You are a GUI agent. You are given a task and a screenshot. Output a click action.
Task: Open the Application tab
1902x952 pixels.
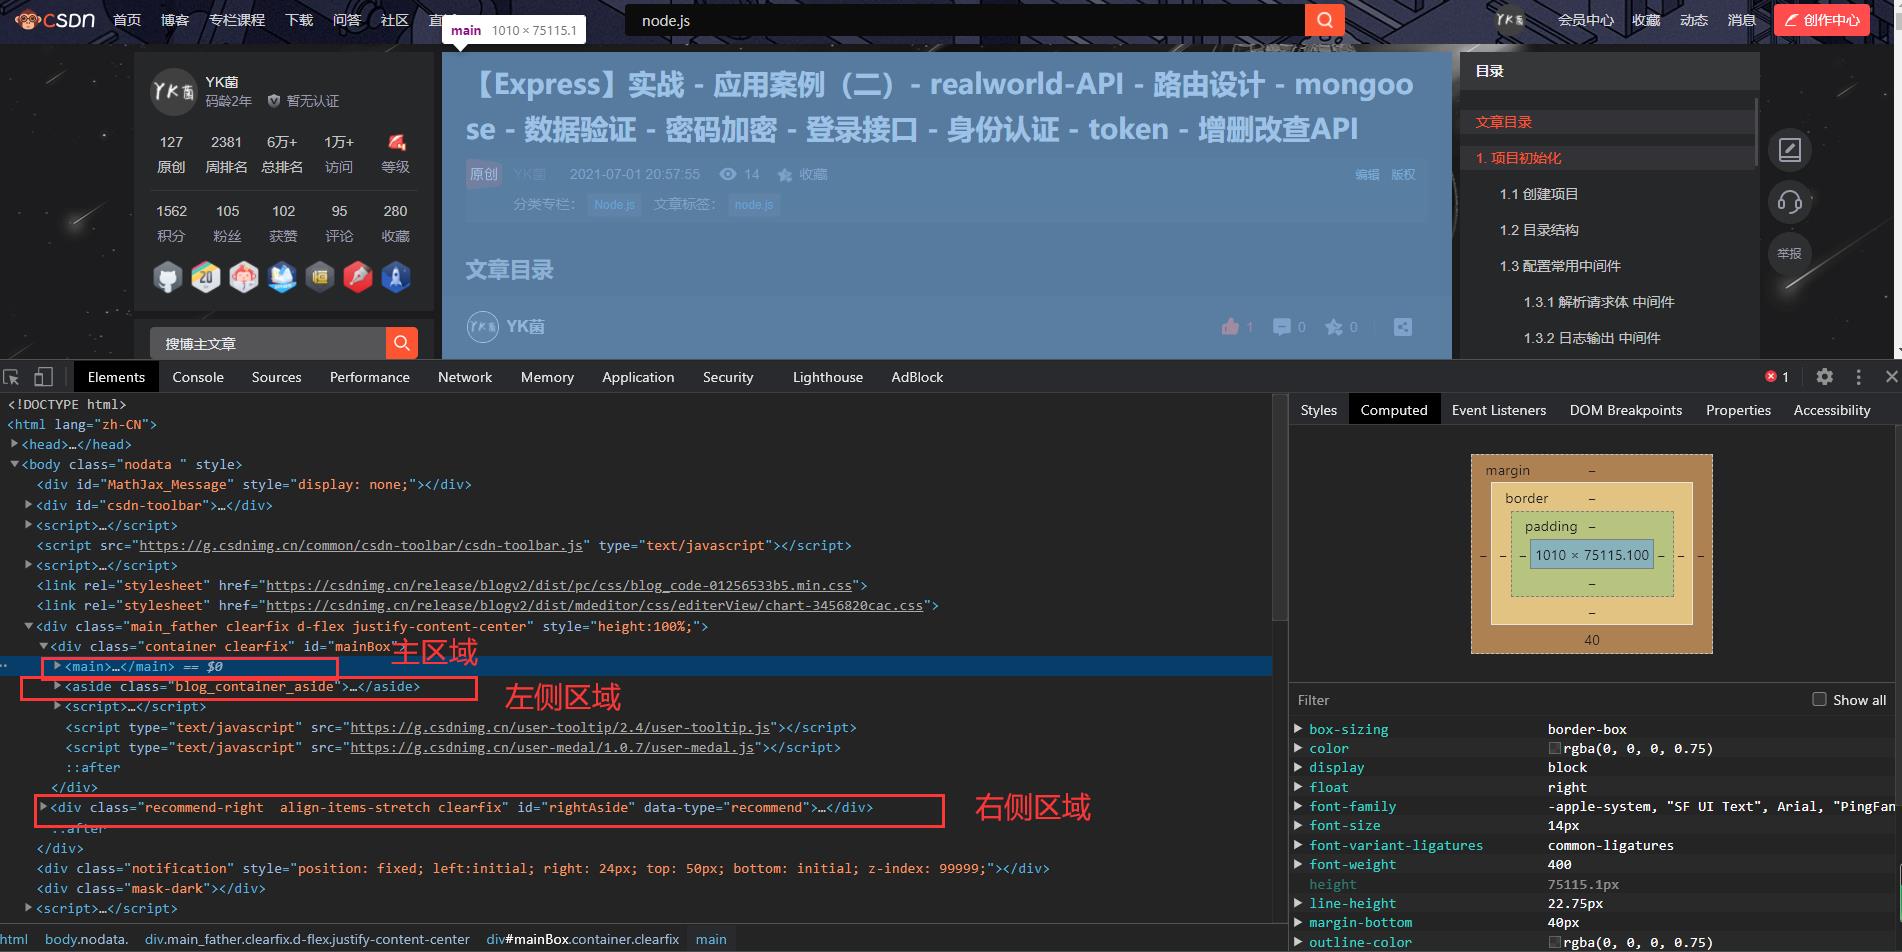(x=638, y=377)
